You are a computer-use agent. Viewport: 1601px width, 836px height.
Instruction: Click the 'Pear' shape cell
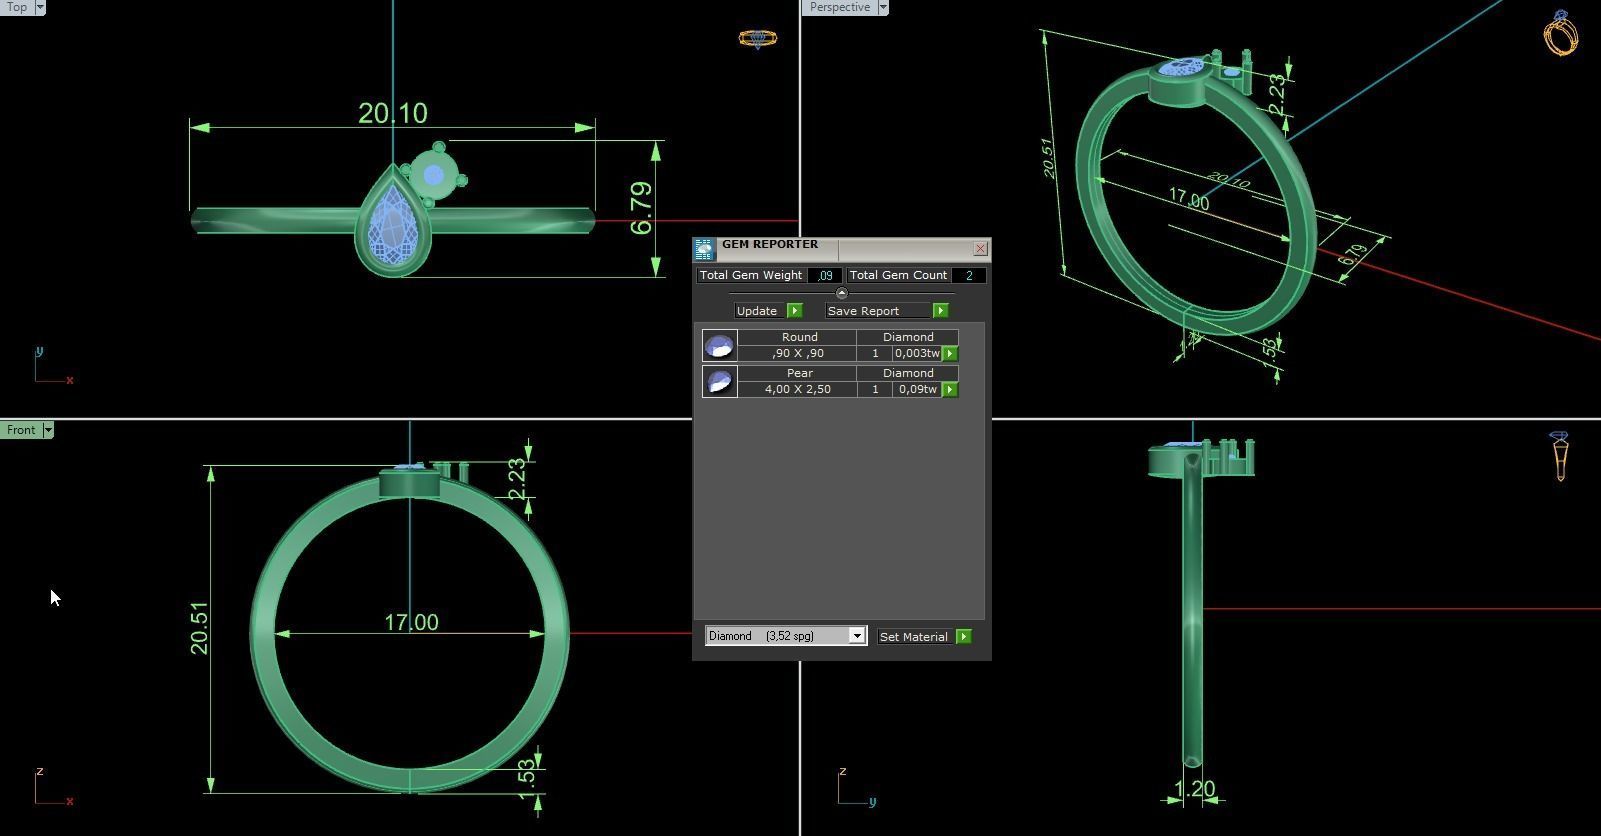799,373
